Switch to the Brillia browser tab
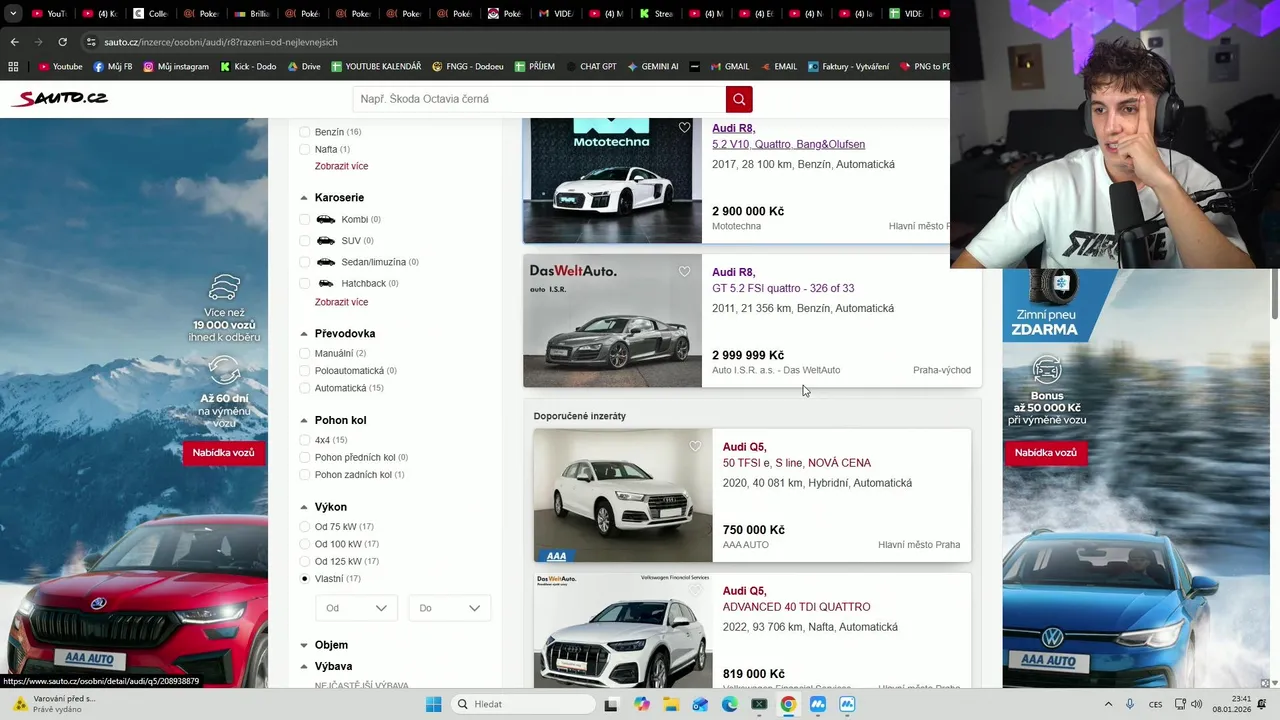 point(251,14)
